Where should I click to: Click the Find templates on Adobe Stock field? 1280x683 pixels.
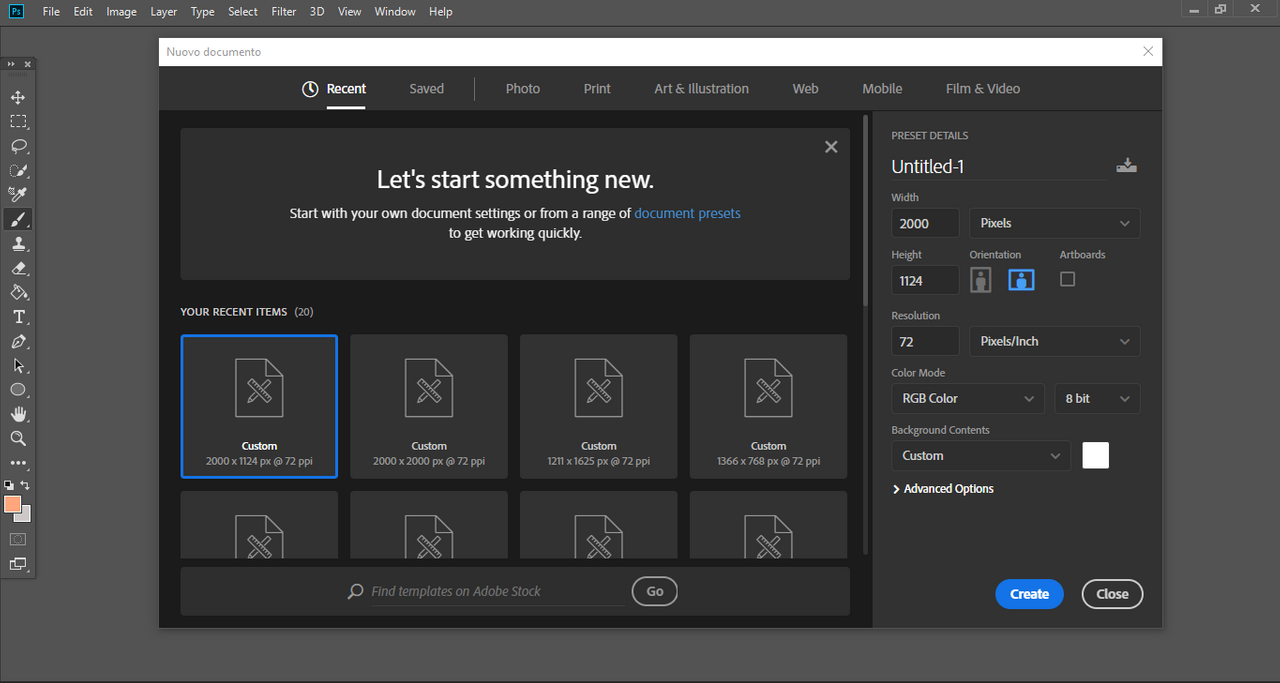point(497,592)
